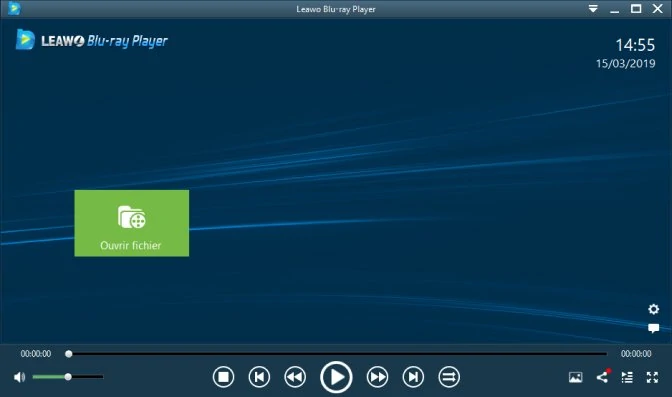Screen dimensions: 672x397
Task: Open the title bar dropdown menu arrow
Action: pos(593,9)
